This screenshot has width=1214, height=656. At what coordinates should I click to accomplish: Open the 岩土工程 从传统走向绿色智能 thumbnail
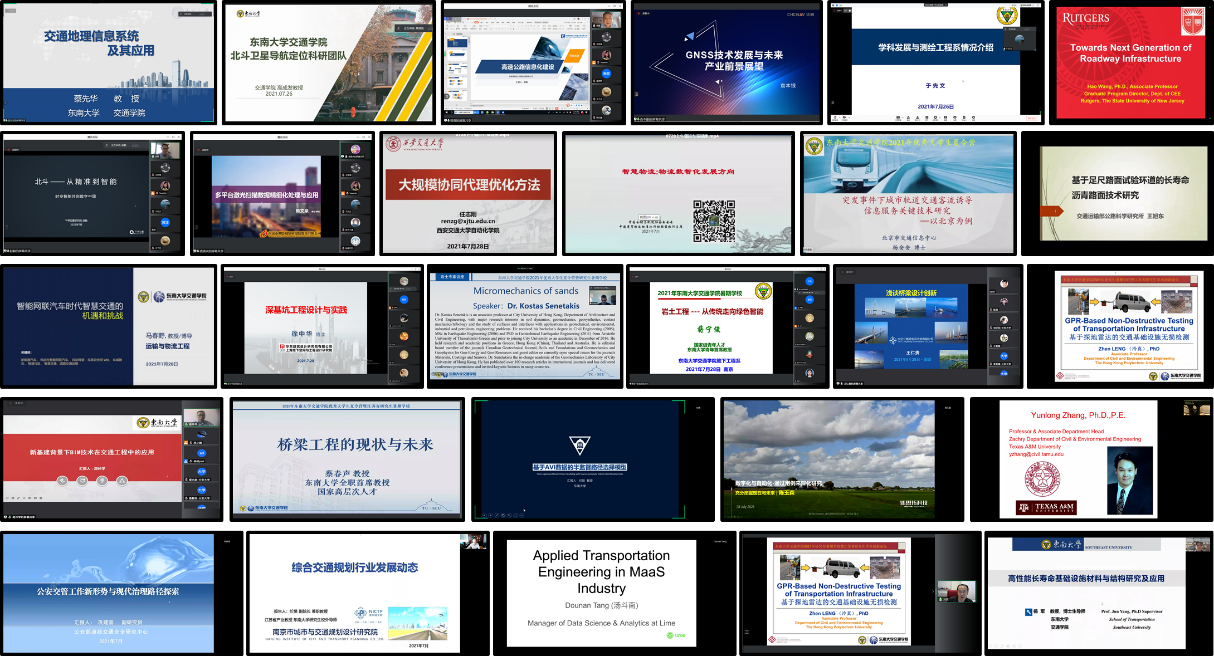point(727,327)
